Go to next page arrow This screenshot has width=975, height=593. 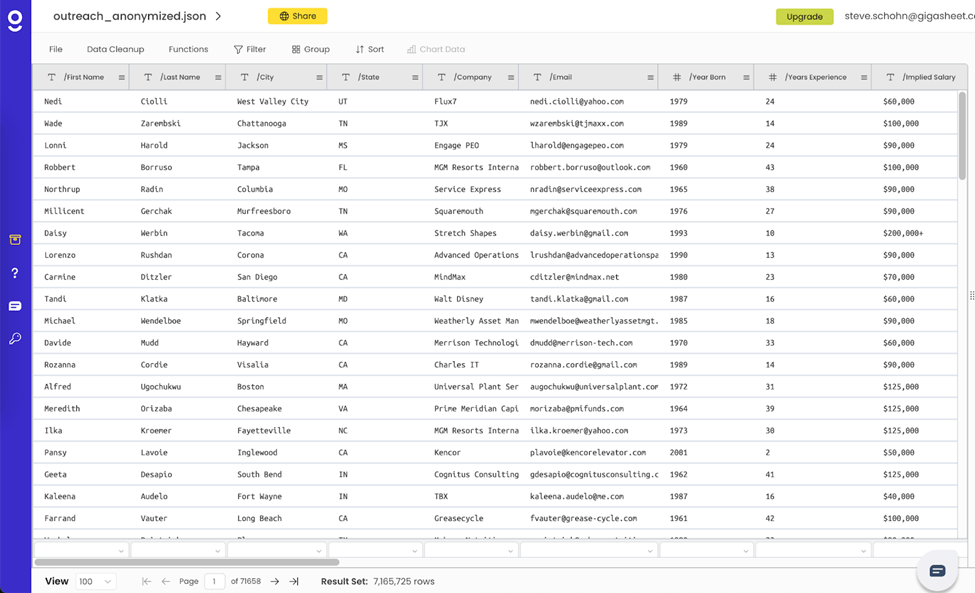275,581
